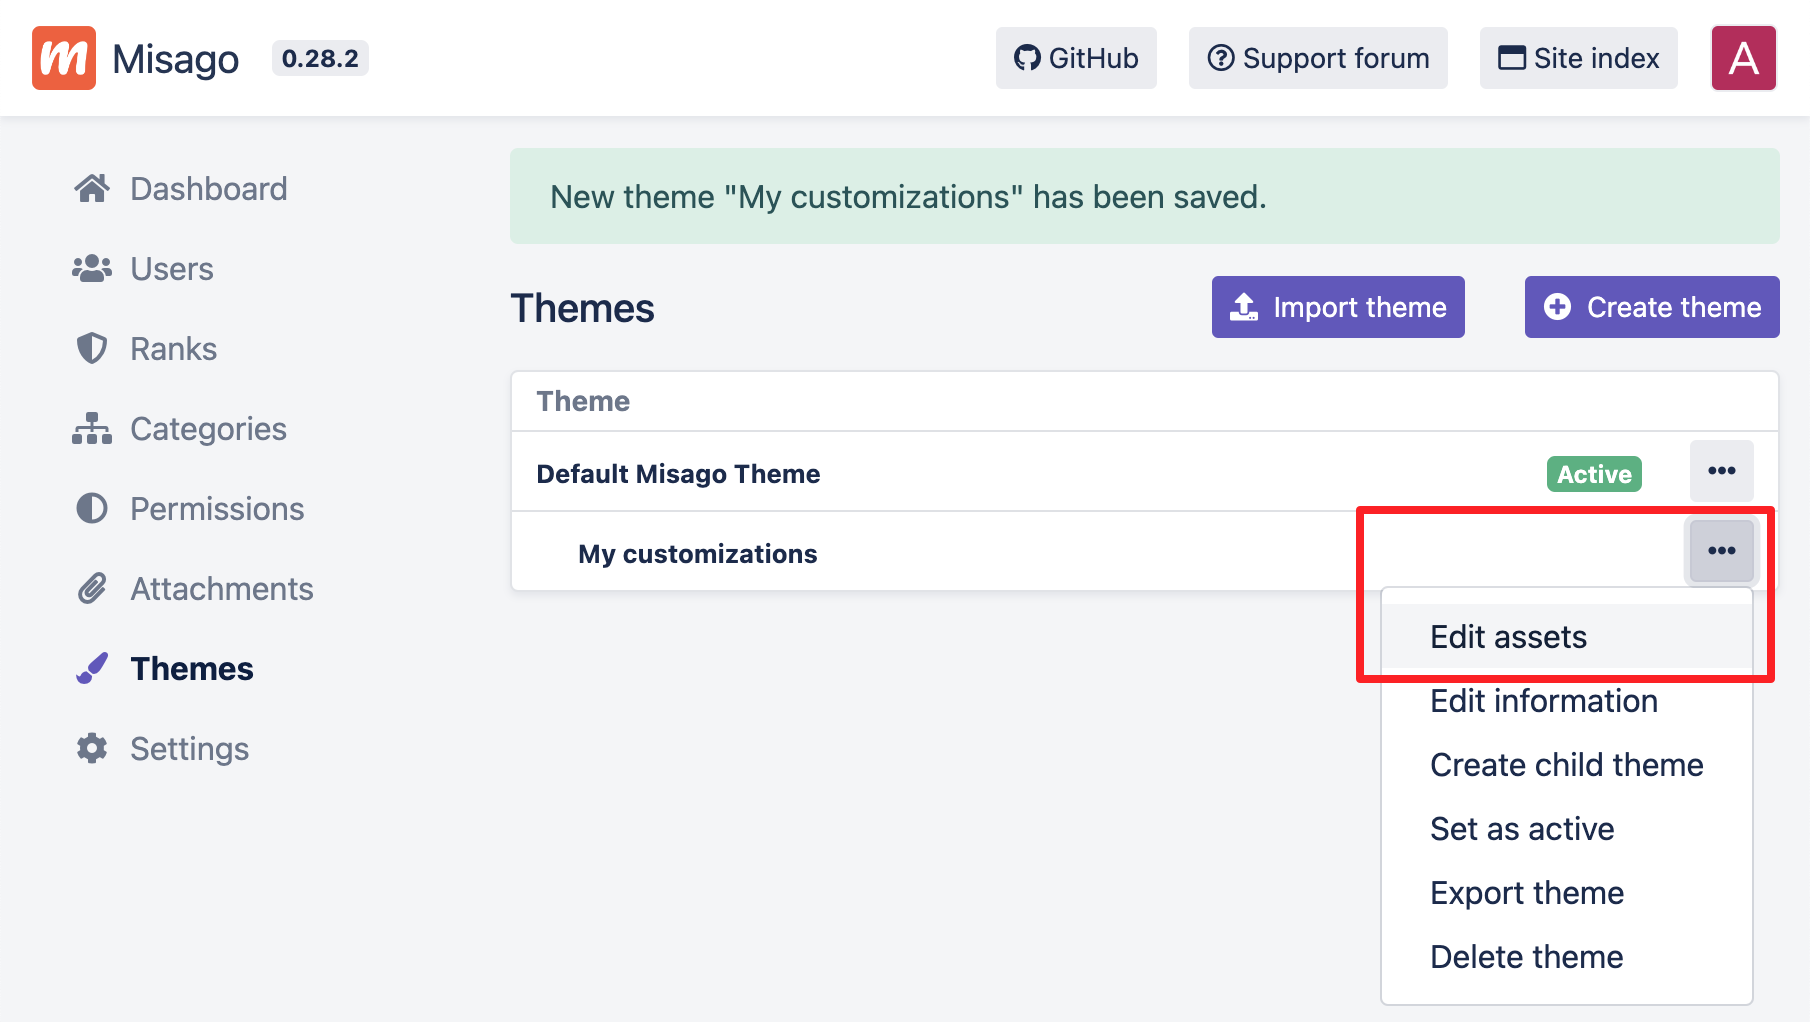This screenshot has width=1810, height=1022.
Task: Select Edit assets from the menu
Action: pyautogui.click(x=1508, y=637)
